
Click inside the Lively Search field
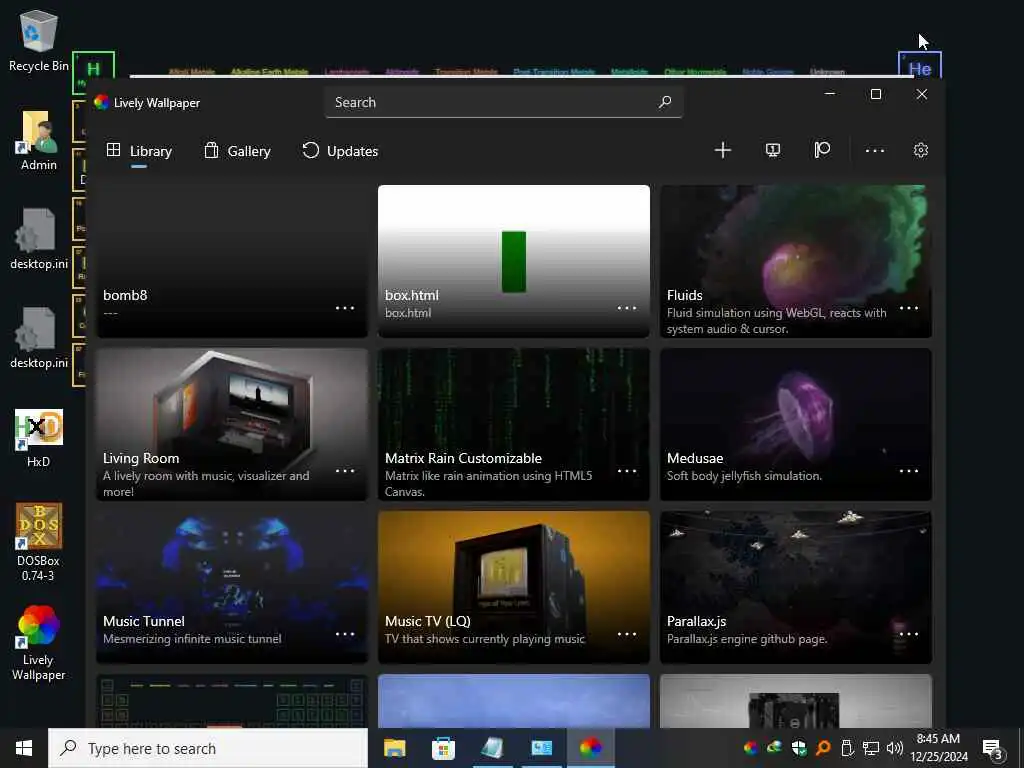[504, 103]
